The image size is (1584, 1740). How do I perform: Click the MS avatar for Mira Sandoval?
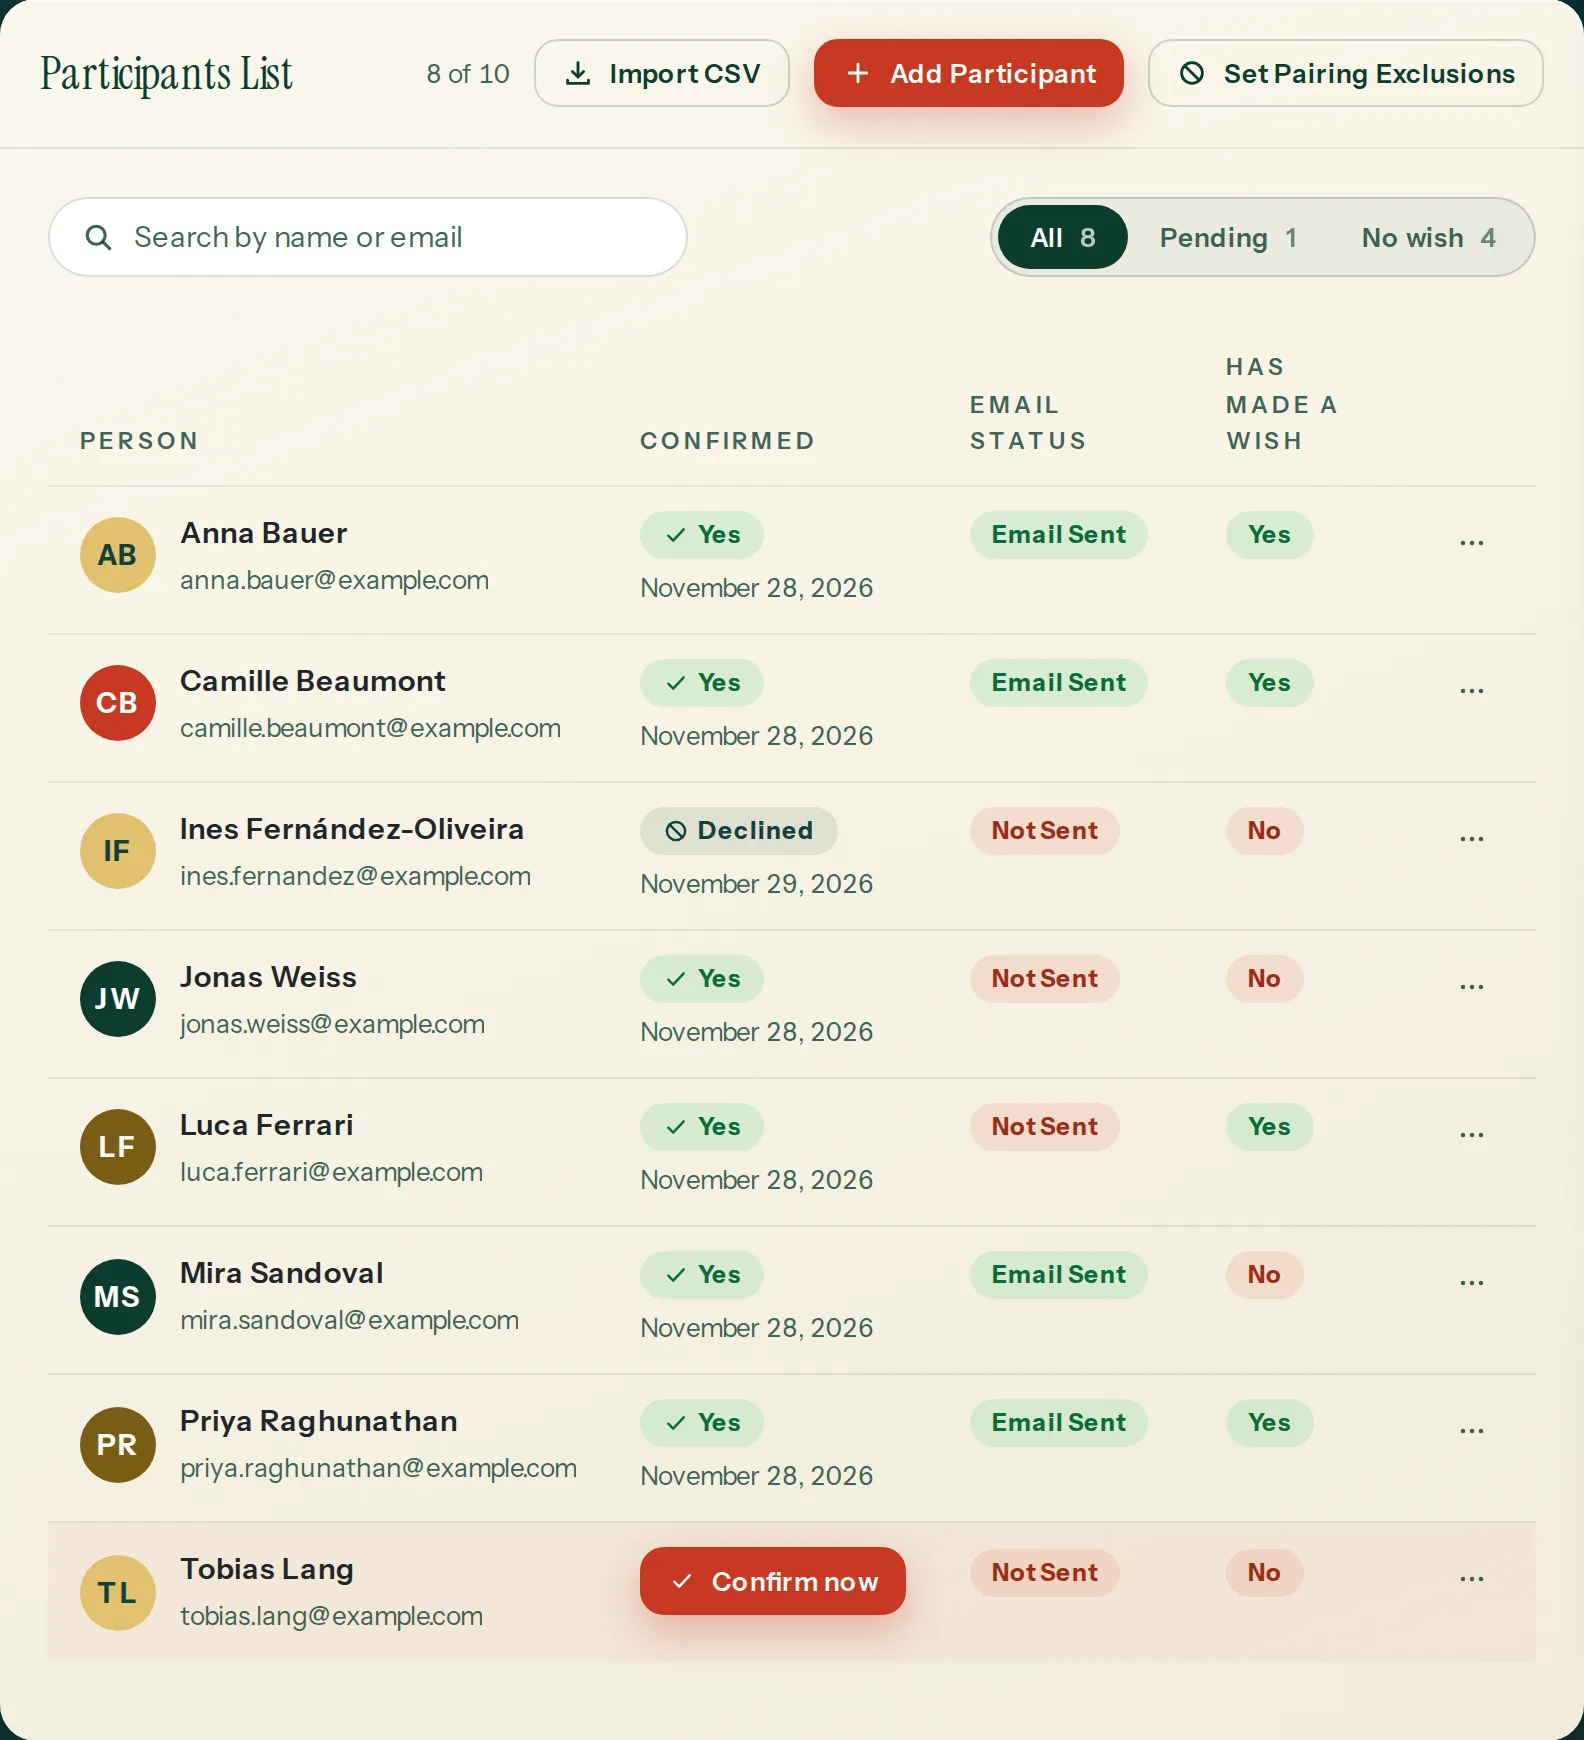(118, 1297)
